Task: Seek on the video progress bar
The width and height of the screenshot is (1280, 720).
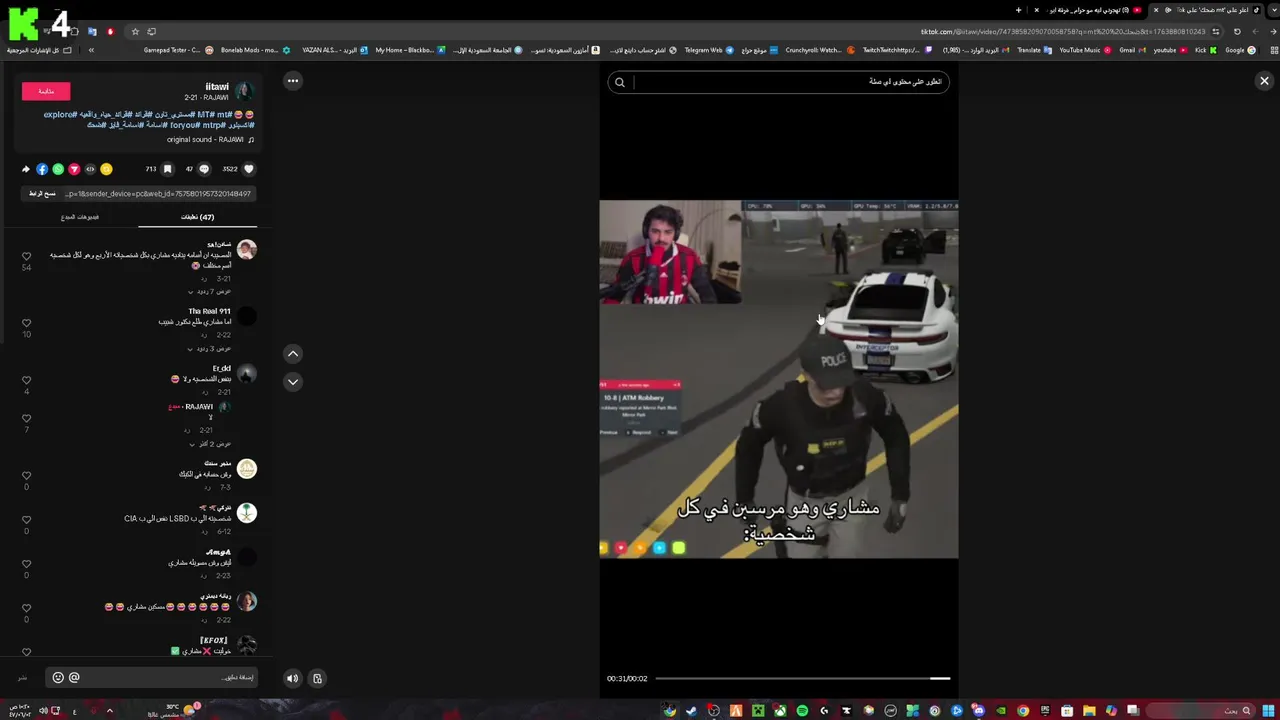Action: point(803,678)
